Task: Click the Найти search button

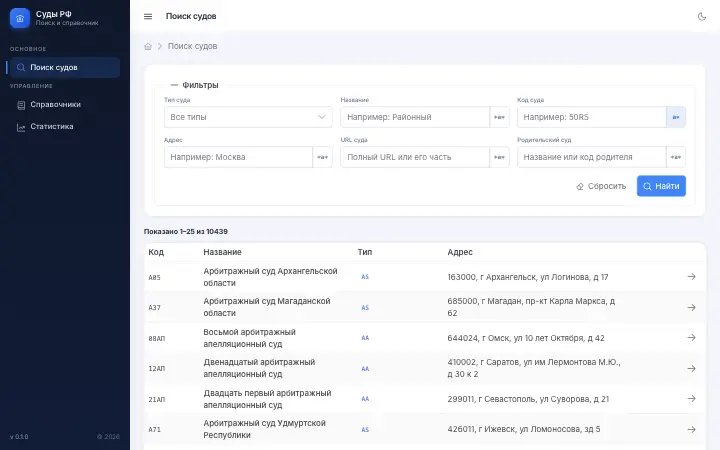Action: pyautogui.click(x=661, y=186)
